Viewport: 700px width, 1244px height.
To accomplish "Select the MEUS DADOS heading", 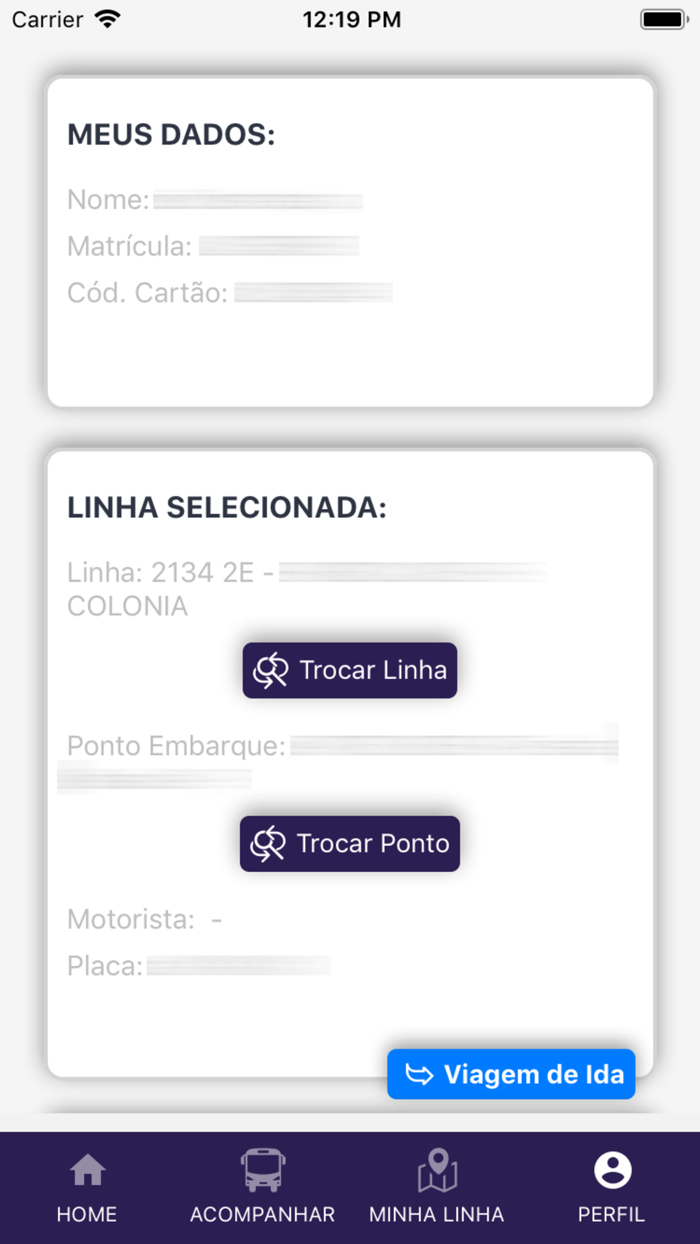I will tap(171, 135).
